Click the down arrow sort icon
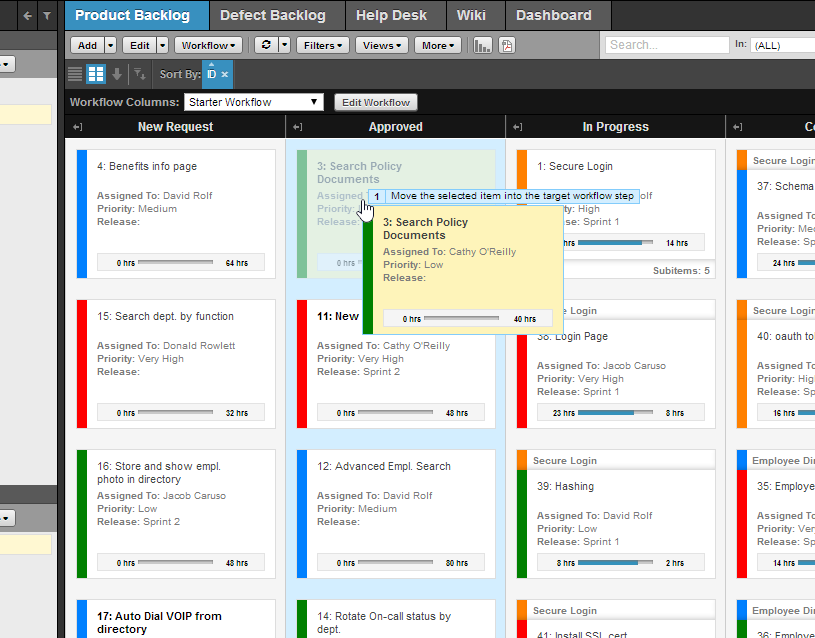This screenshot has height=638, width=815. coord(117,74)
